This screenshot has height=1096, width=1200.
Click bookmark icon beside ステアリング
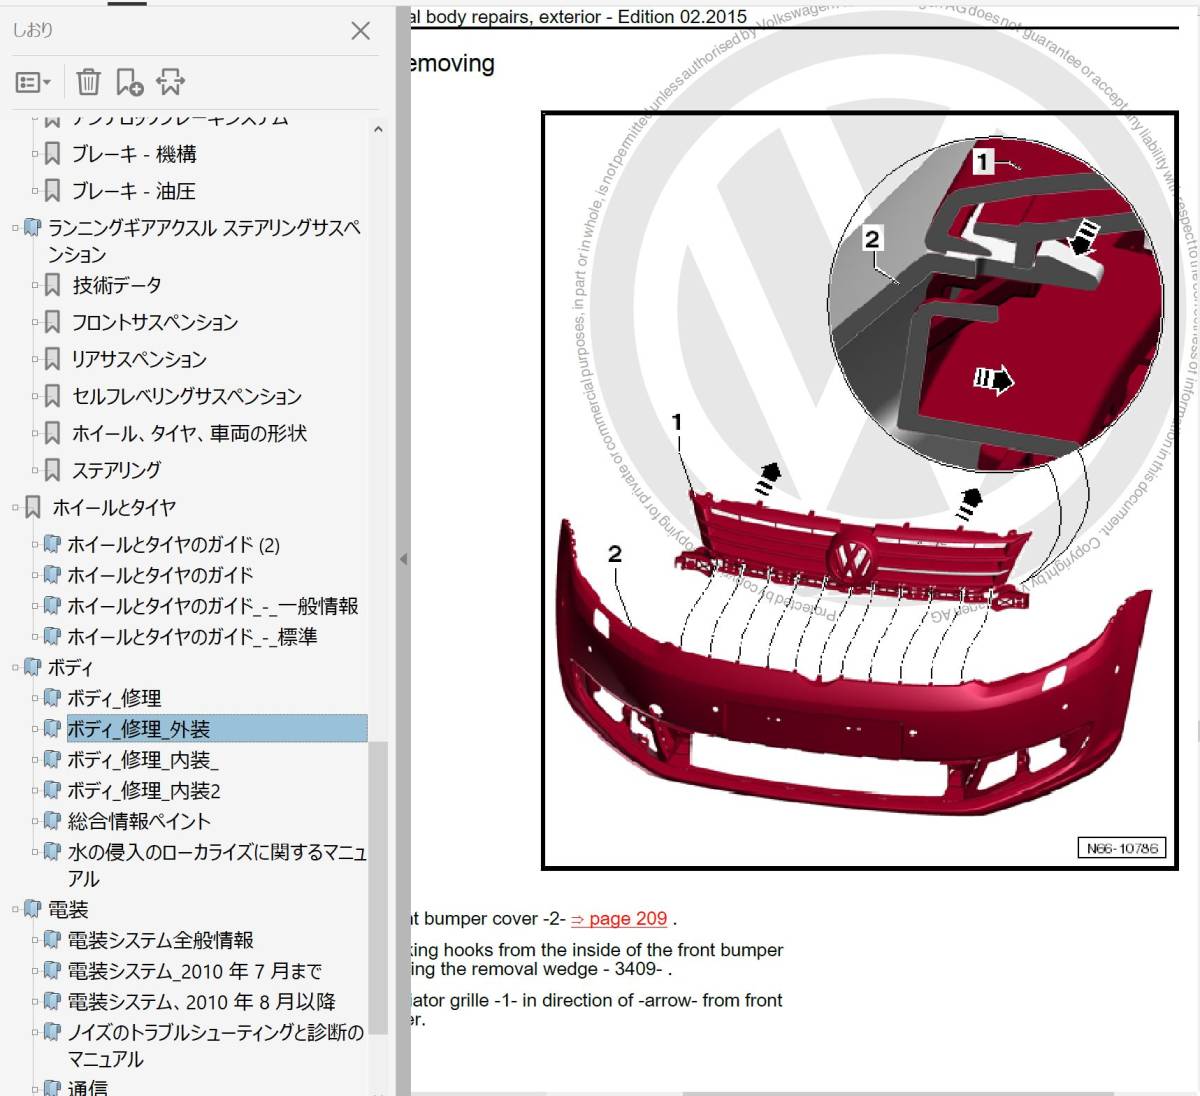(x=53, y=470)
